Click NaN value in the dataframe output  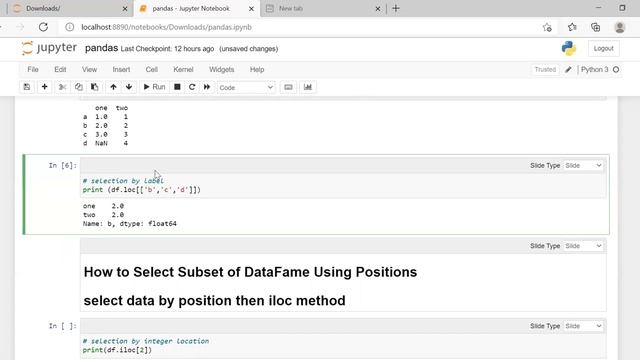pos(101,143)
